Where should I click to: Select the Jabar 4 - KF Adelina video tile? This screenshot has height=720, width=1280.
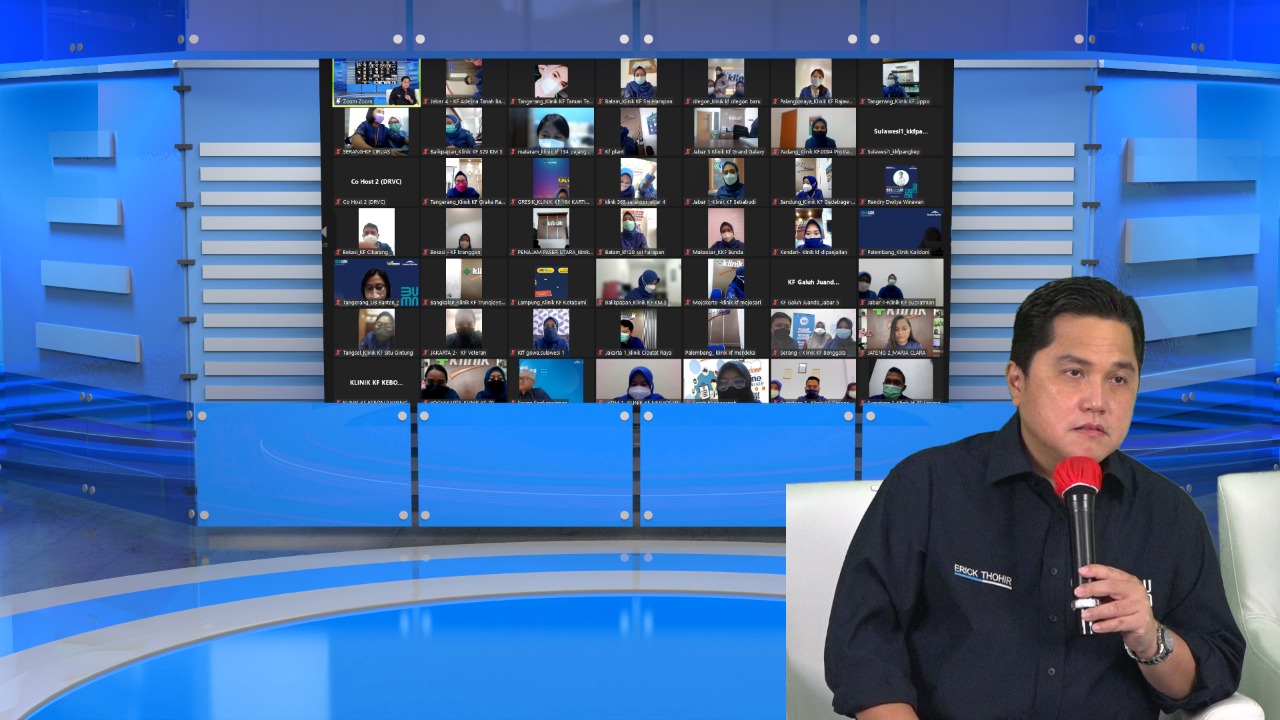pos(464,82)
